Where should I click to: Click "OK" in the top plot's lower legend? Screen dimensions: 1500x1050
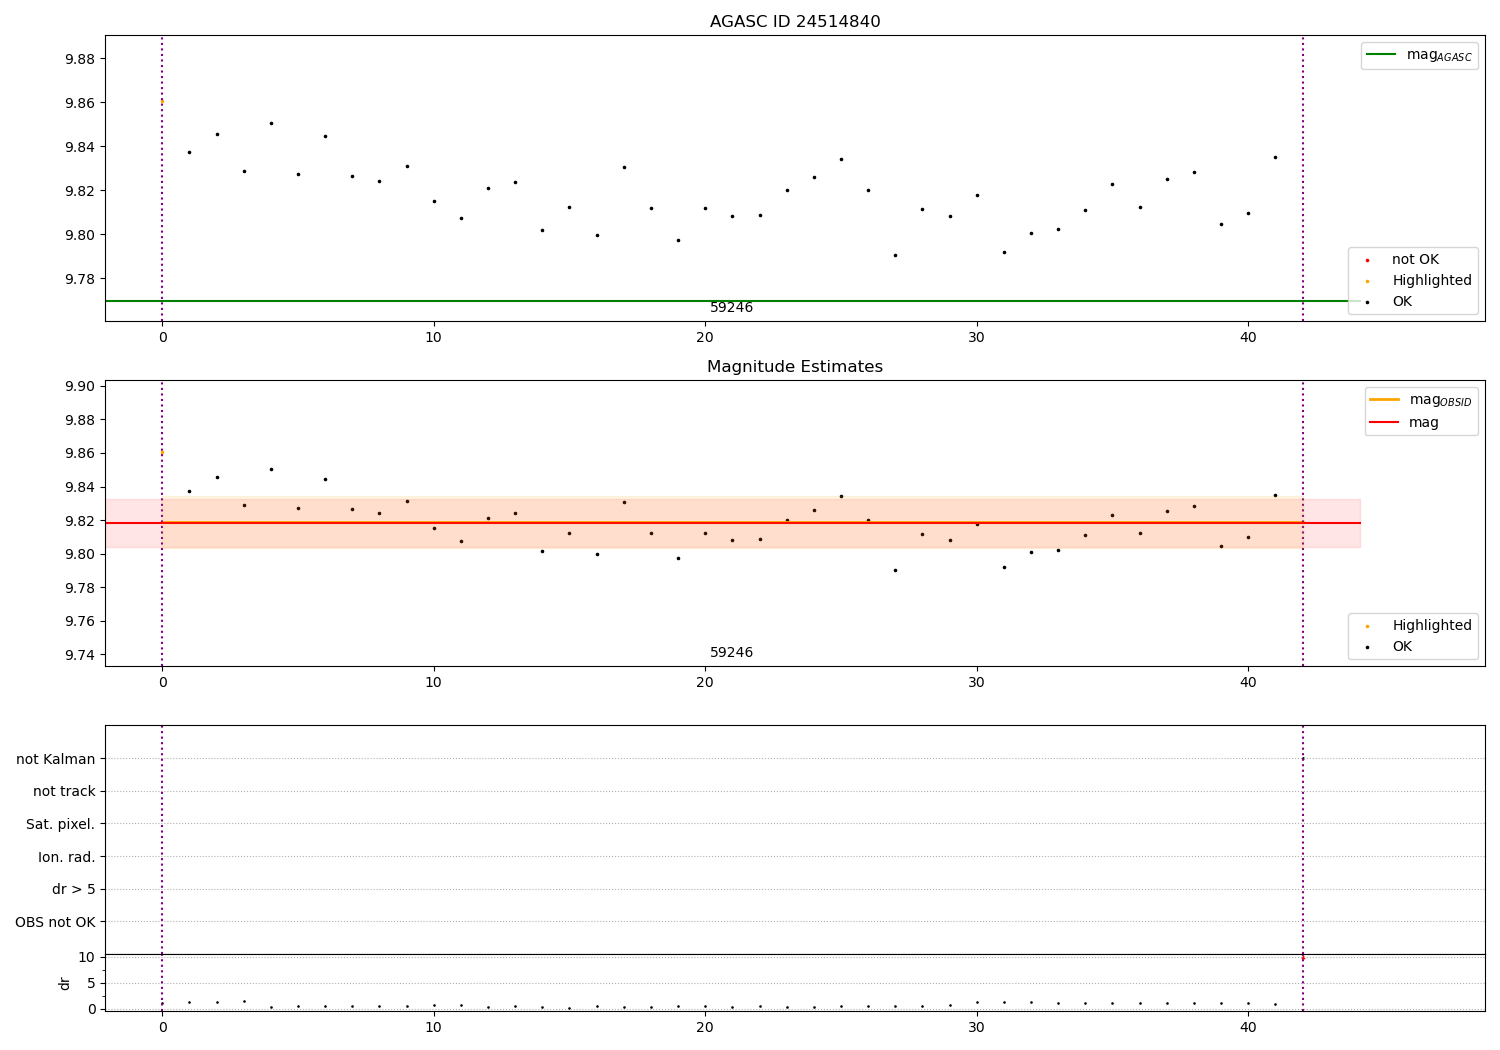1390,302
